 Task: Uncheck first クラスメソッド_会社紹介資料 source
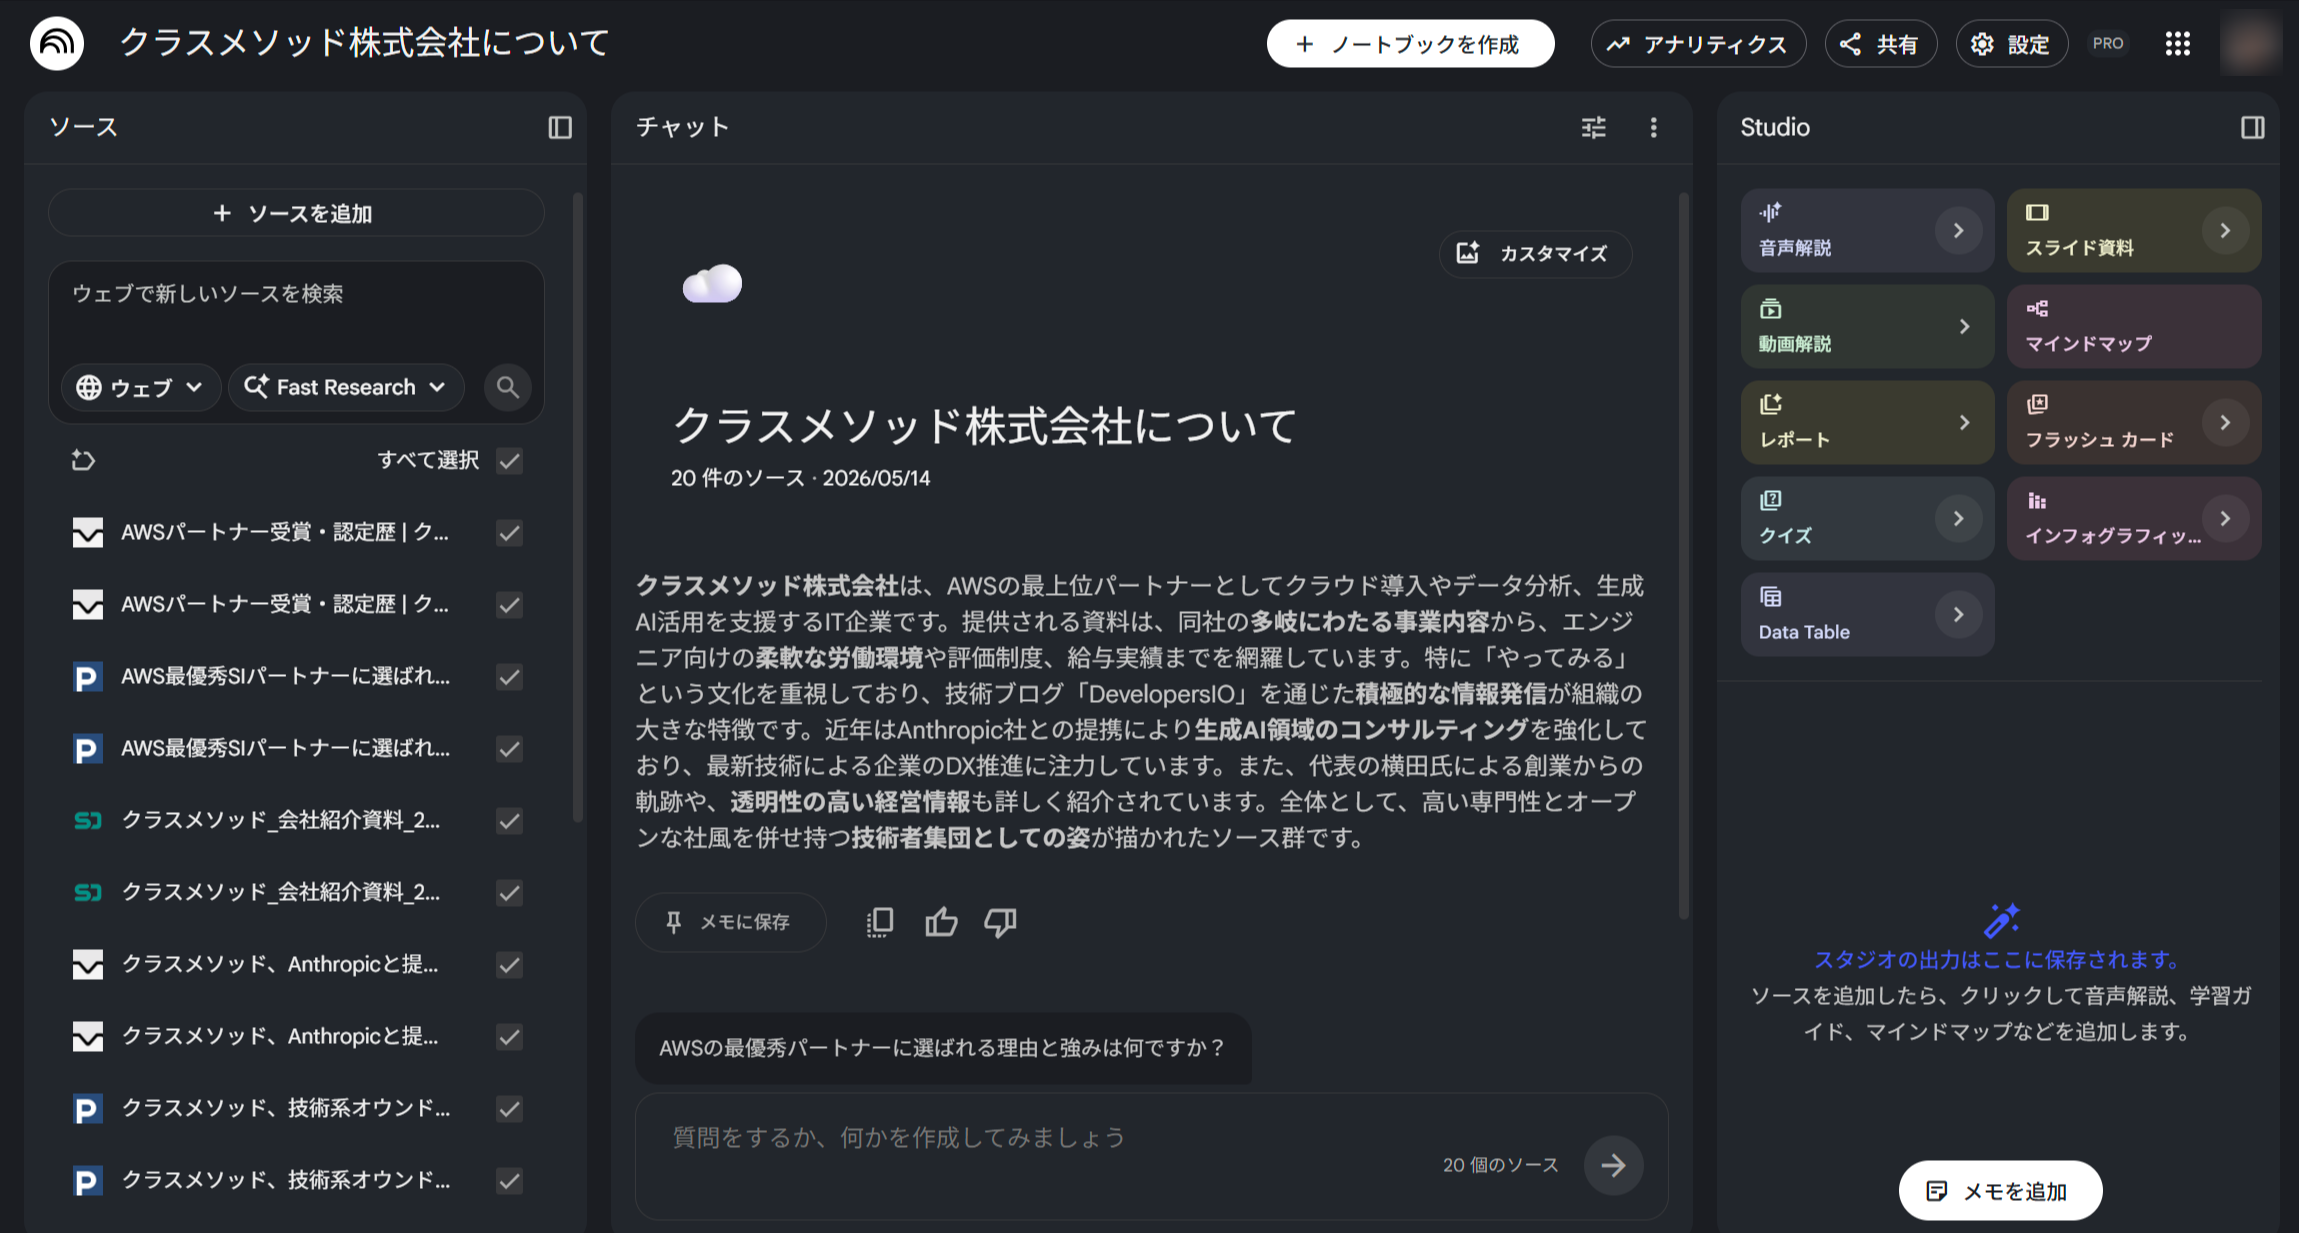pyautogui.click(x=510, y=820)
